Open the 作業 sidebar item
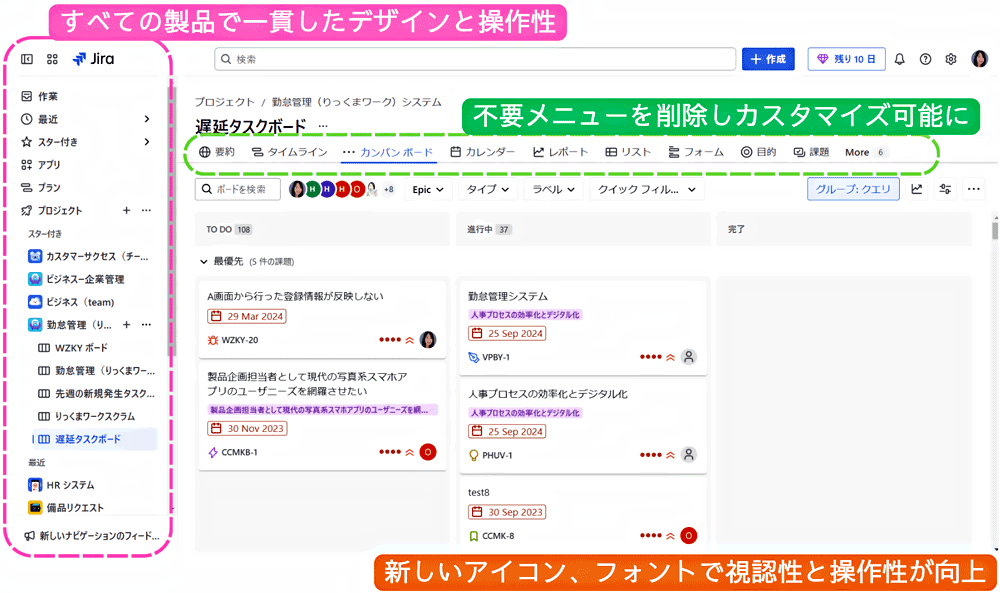 coord(40,96)
